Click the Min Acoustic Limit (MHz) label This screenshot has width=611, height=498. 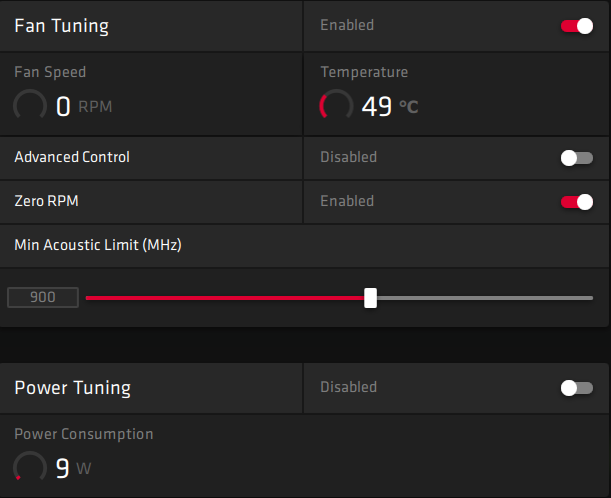98,245
